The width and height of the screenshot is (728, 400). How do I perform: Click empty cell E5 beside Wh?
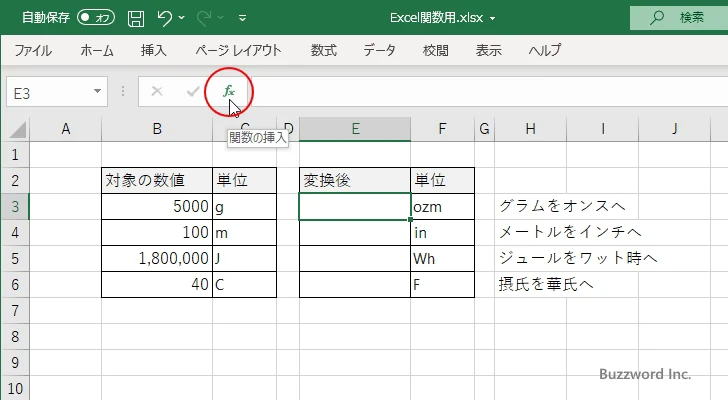pos(355,258)
